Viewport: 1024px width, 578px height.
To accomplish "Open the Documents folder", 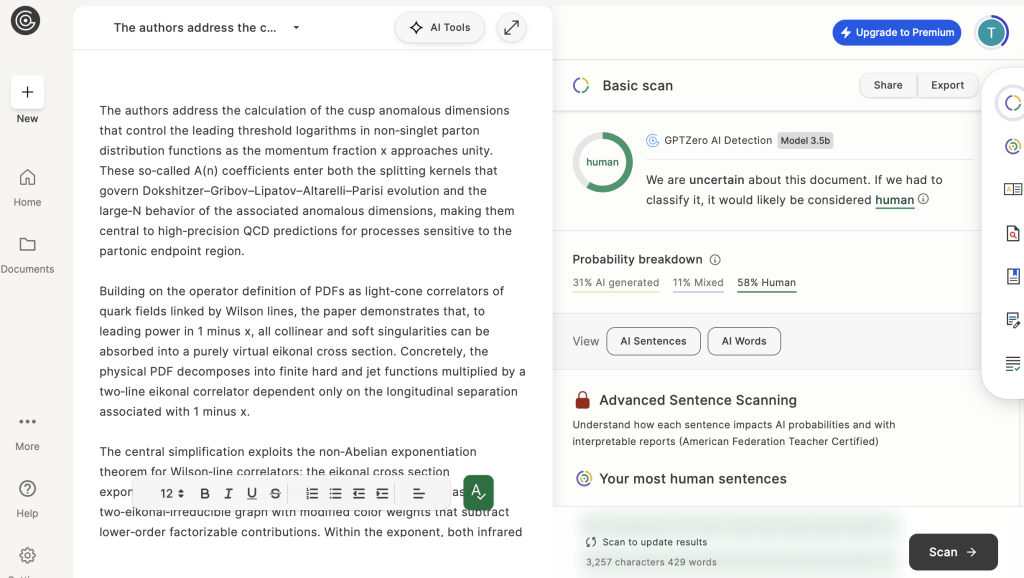I will click(27, 255).
